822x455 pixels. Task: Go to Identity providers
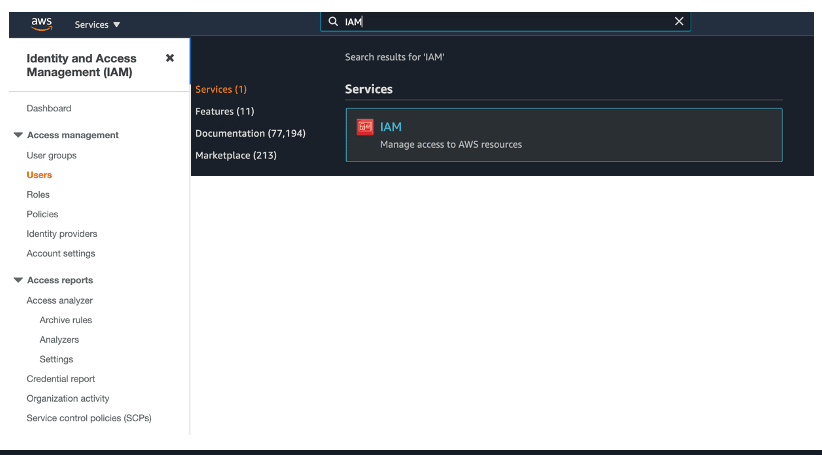62,234
